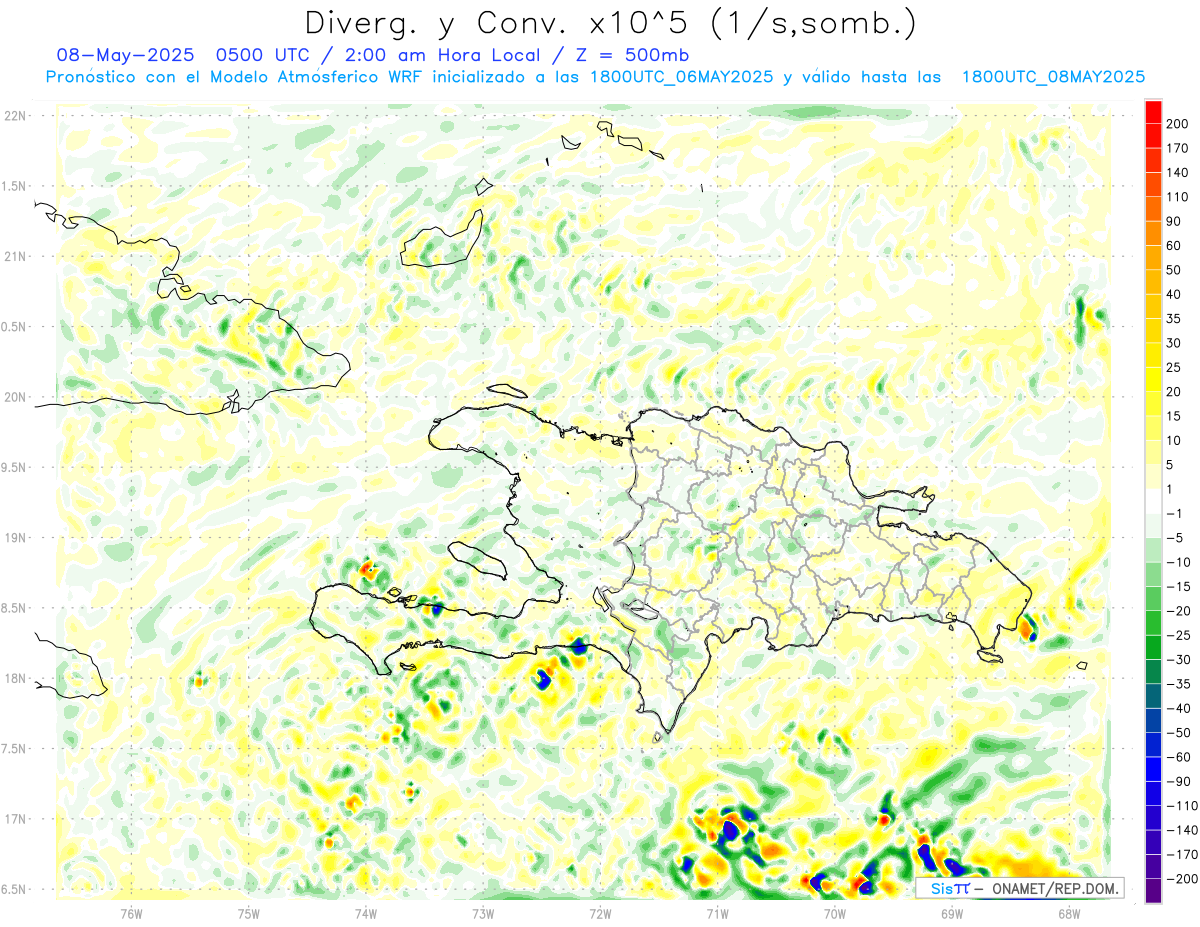Click the positive '90' colorbar value
Viewport: 1200px width, 927px height.
(1175, 221)
